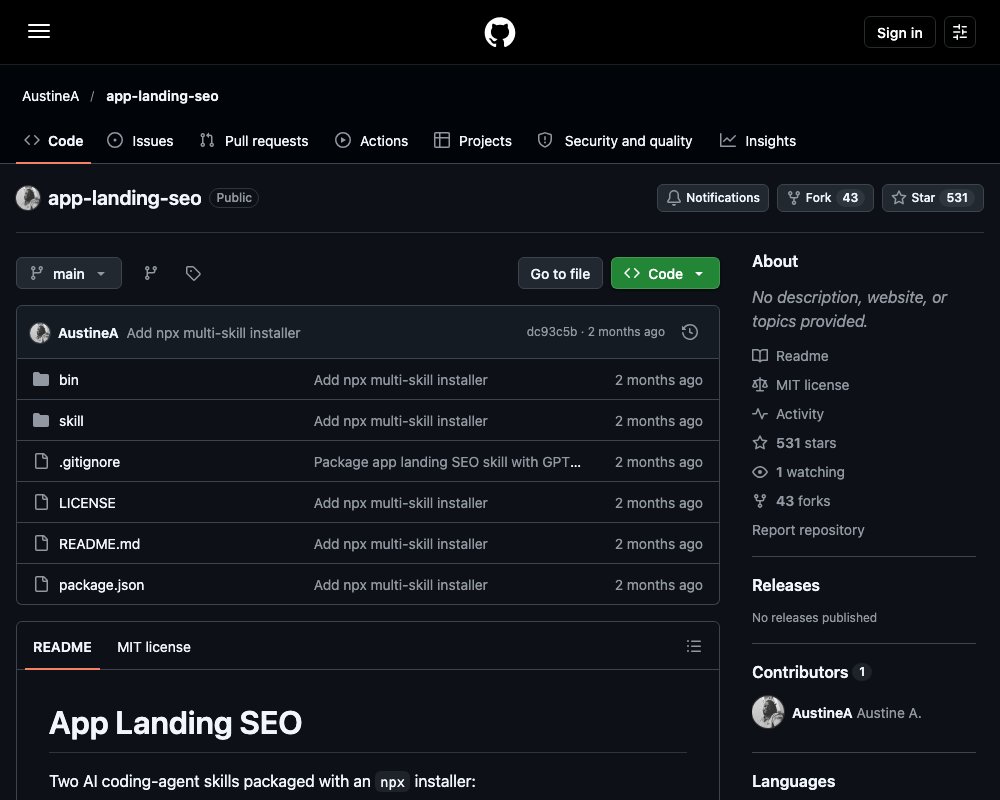View the Insights tab
Viewport: 1000px width, 800px height.
(x=758, y=141)
